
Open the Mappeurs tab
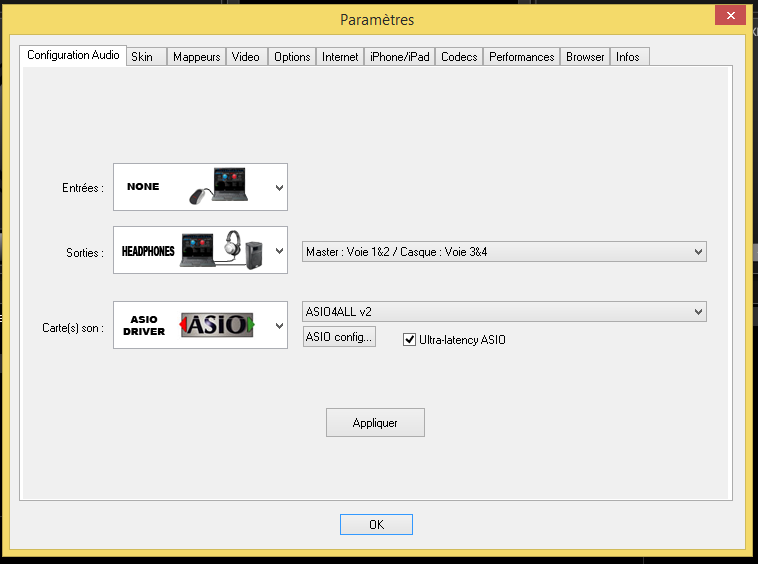196,57
